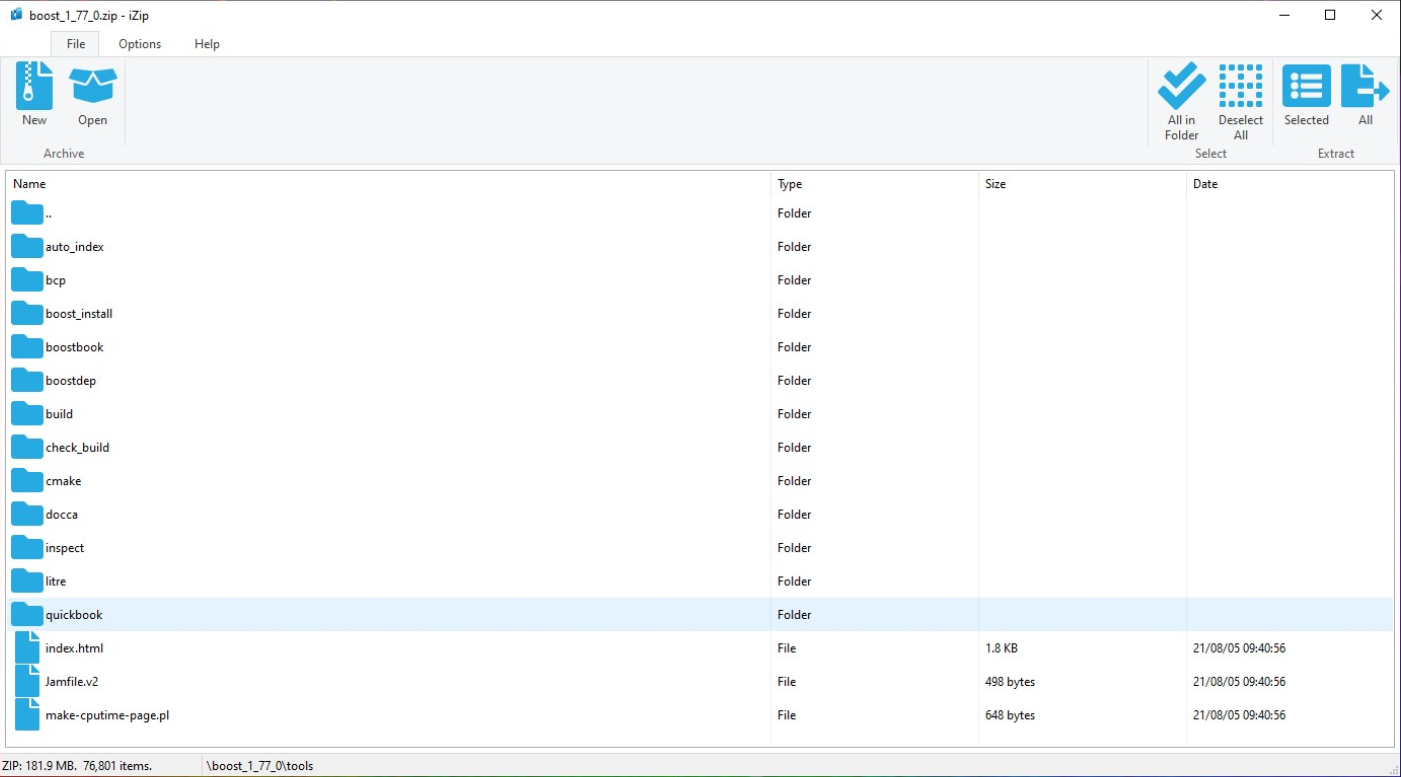Viewport: 1401px width, 777px height.
Task: Select All in Folder checkmark icon
Action: pyautogui.click(x=1181, y=86)
